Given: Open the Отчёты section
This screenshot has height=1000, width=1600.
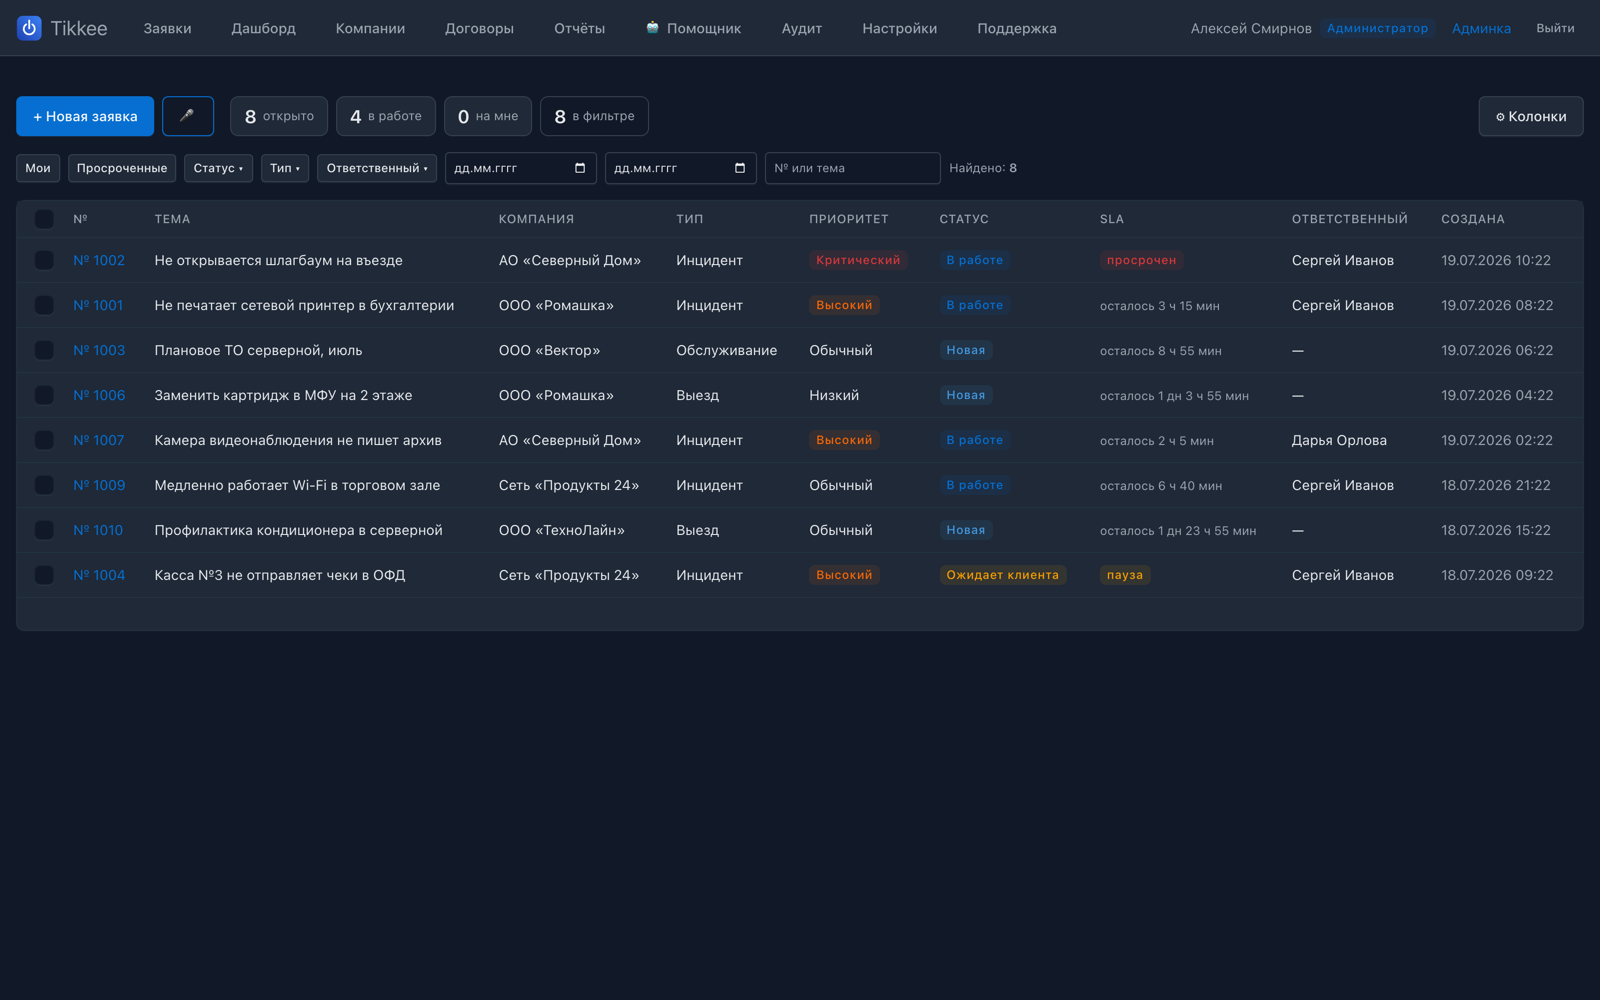Looking at the screenshot, I should click(x=580, y=28).
